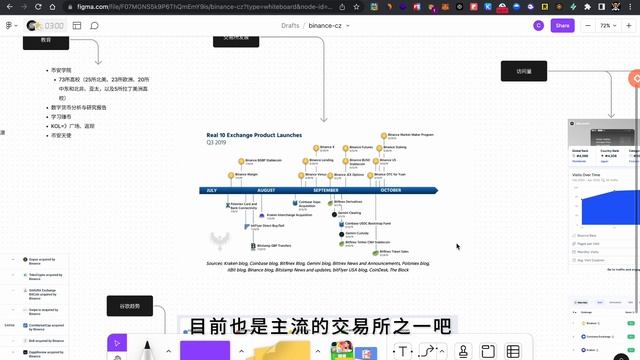Expand the marker tool options chevron
The width and height of the screenshot is (640, 360).
point(168,351)
